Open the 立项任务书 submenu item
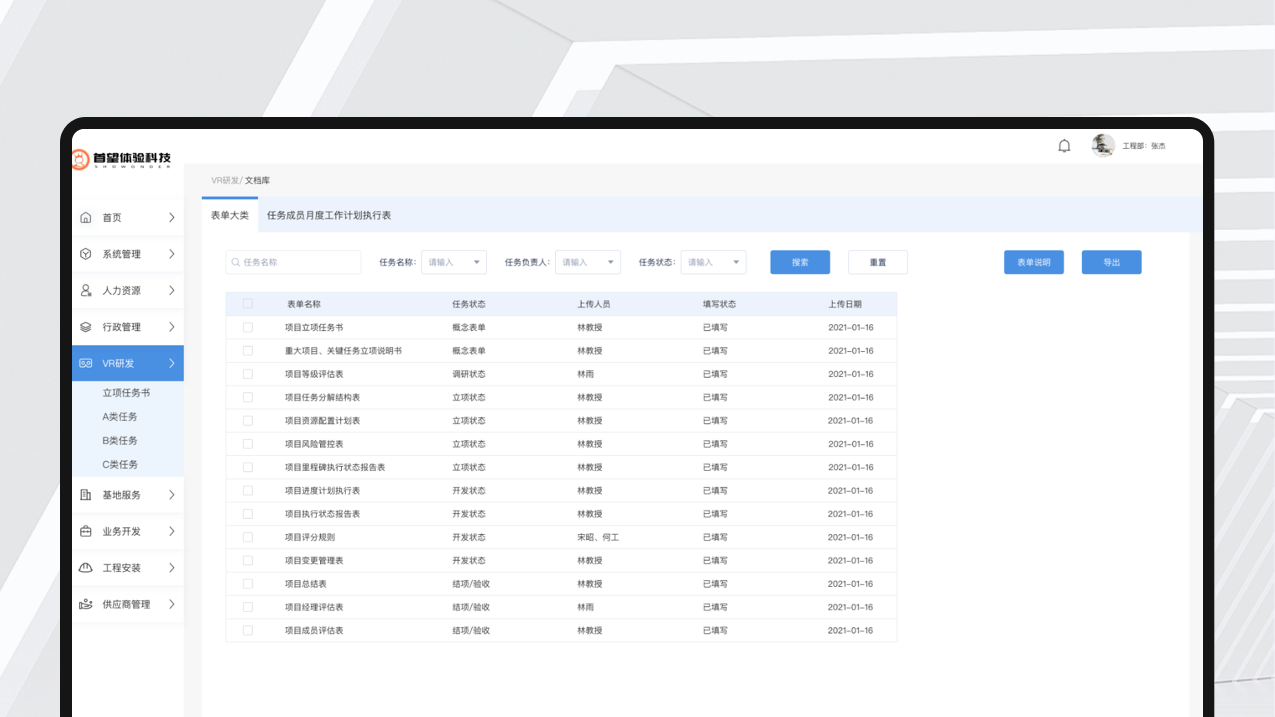Viewport: 1275px width, 717px height. [126, 393]
